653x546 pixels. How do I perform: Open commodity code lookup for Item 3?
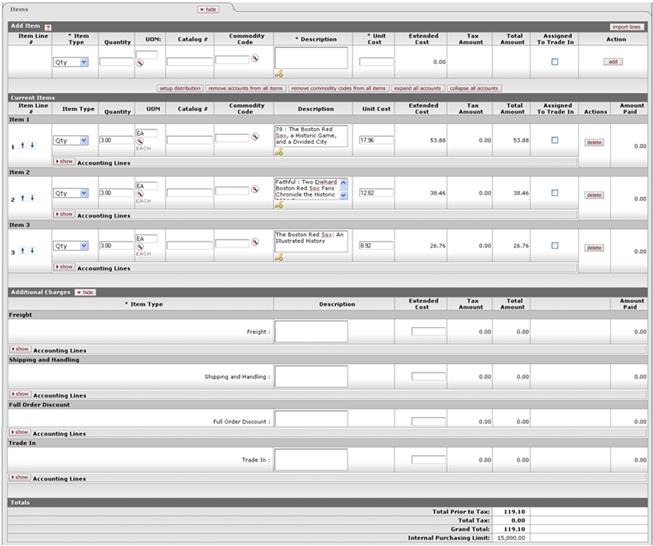click(x=254, y=242)
